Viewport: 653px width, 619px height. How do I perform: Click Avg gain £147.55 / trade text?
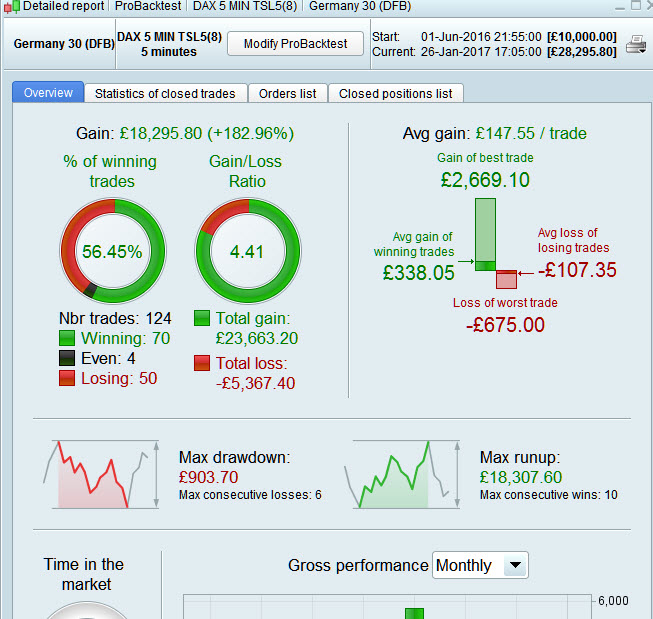tap(494, 133)
